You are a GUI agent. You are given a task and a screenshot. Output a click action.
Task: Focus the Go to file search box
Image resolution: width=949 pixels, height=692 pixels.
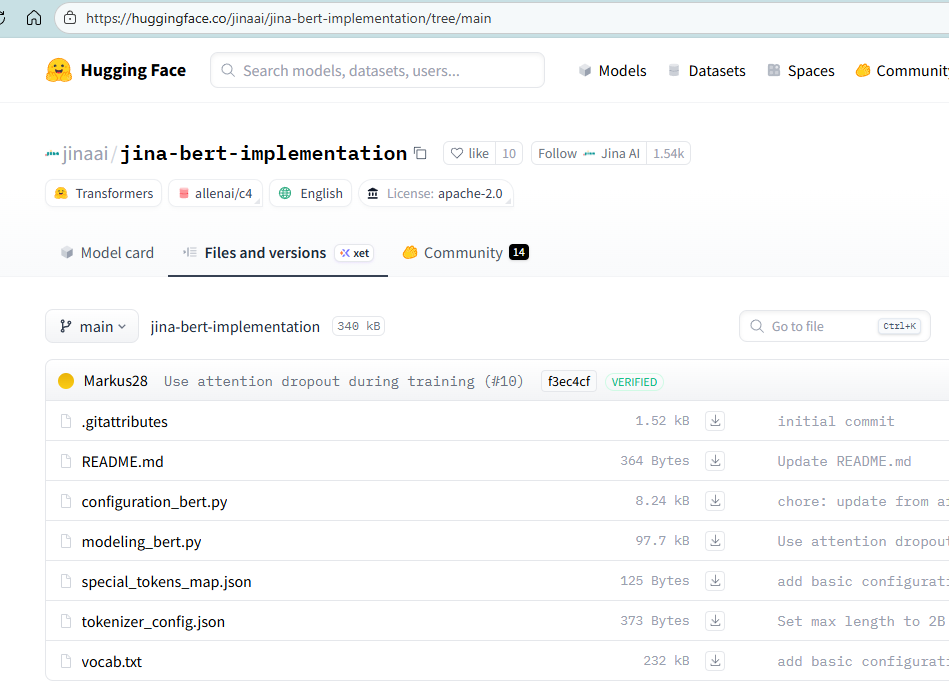coord(835,326)
